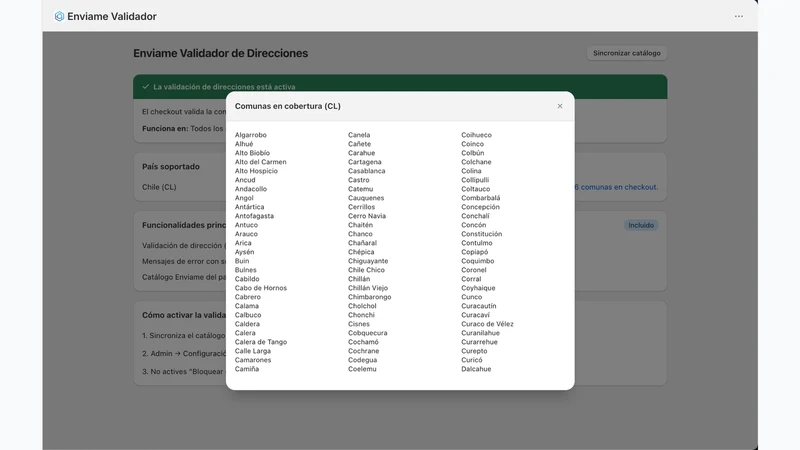Click Cauquenes in the list
The image size is (800, 450).
pos(366,198)
